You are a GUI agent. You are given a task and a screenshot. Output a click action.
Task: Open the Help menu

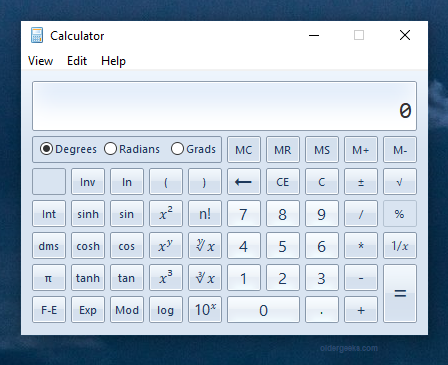point(113,61)
